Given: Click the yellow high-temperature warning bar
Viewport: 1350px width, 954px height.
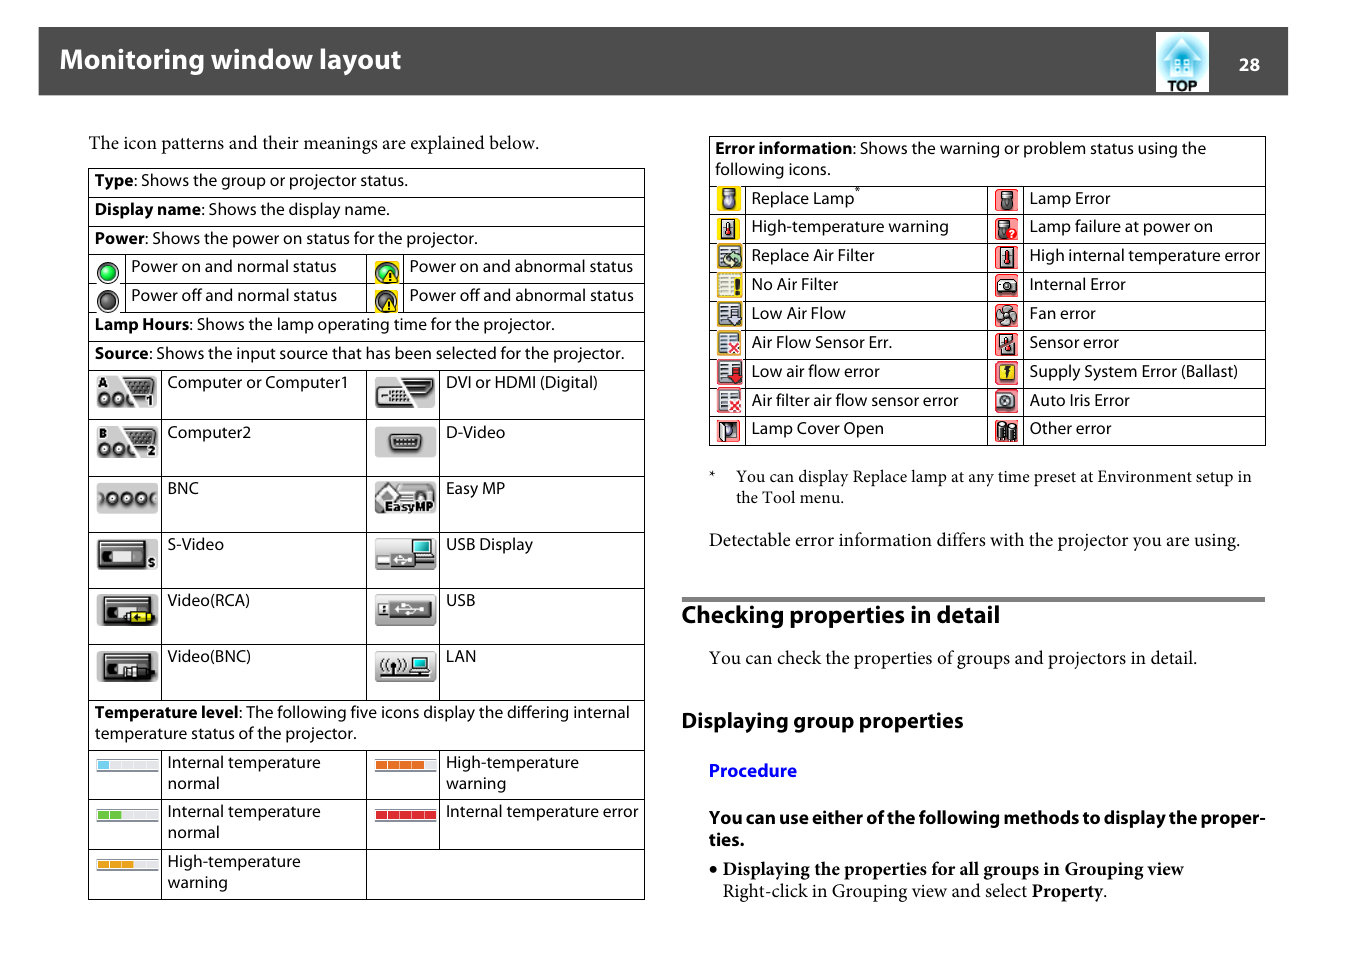Looking at the screenshot, I should pos(127,864).
